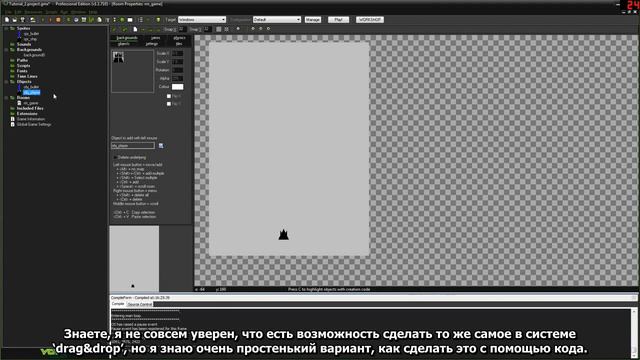The height and width of the screenshot is (360, 640).
Task: Open Global Game Settings in resource tree
Action: point(34,124)
